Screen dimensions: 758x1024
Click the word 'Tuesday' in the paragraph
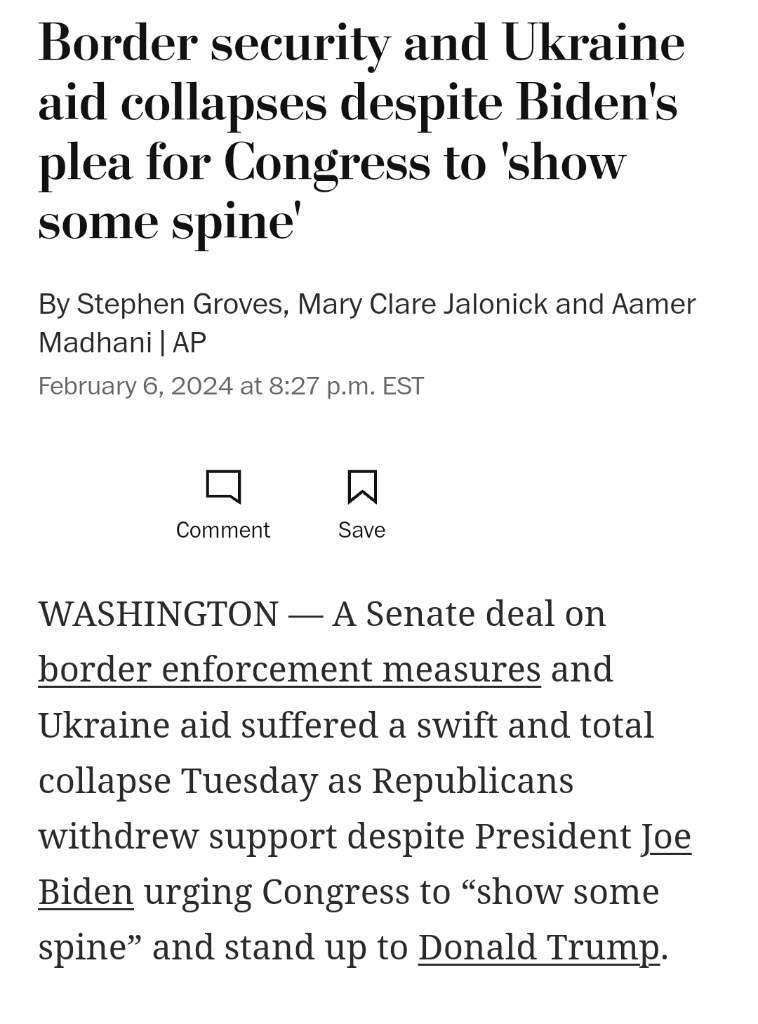pos(249,781)
